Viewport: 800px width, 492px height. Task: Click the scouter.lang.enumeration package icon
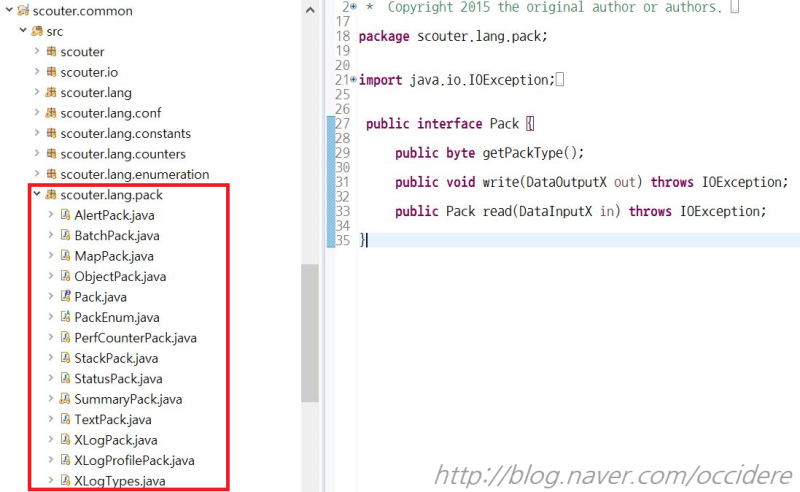51,174
